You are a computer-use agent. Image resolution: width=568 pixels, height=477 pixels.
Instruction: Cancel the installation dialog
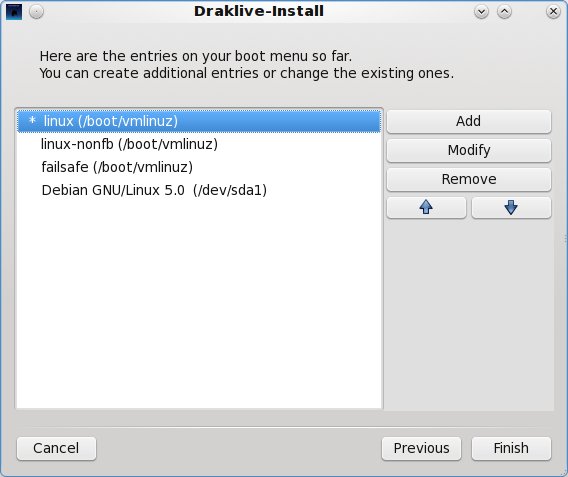coord(56,448)
